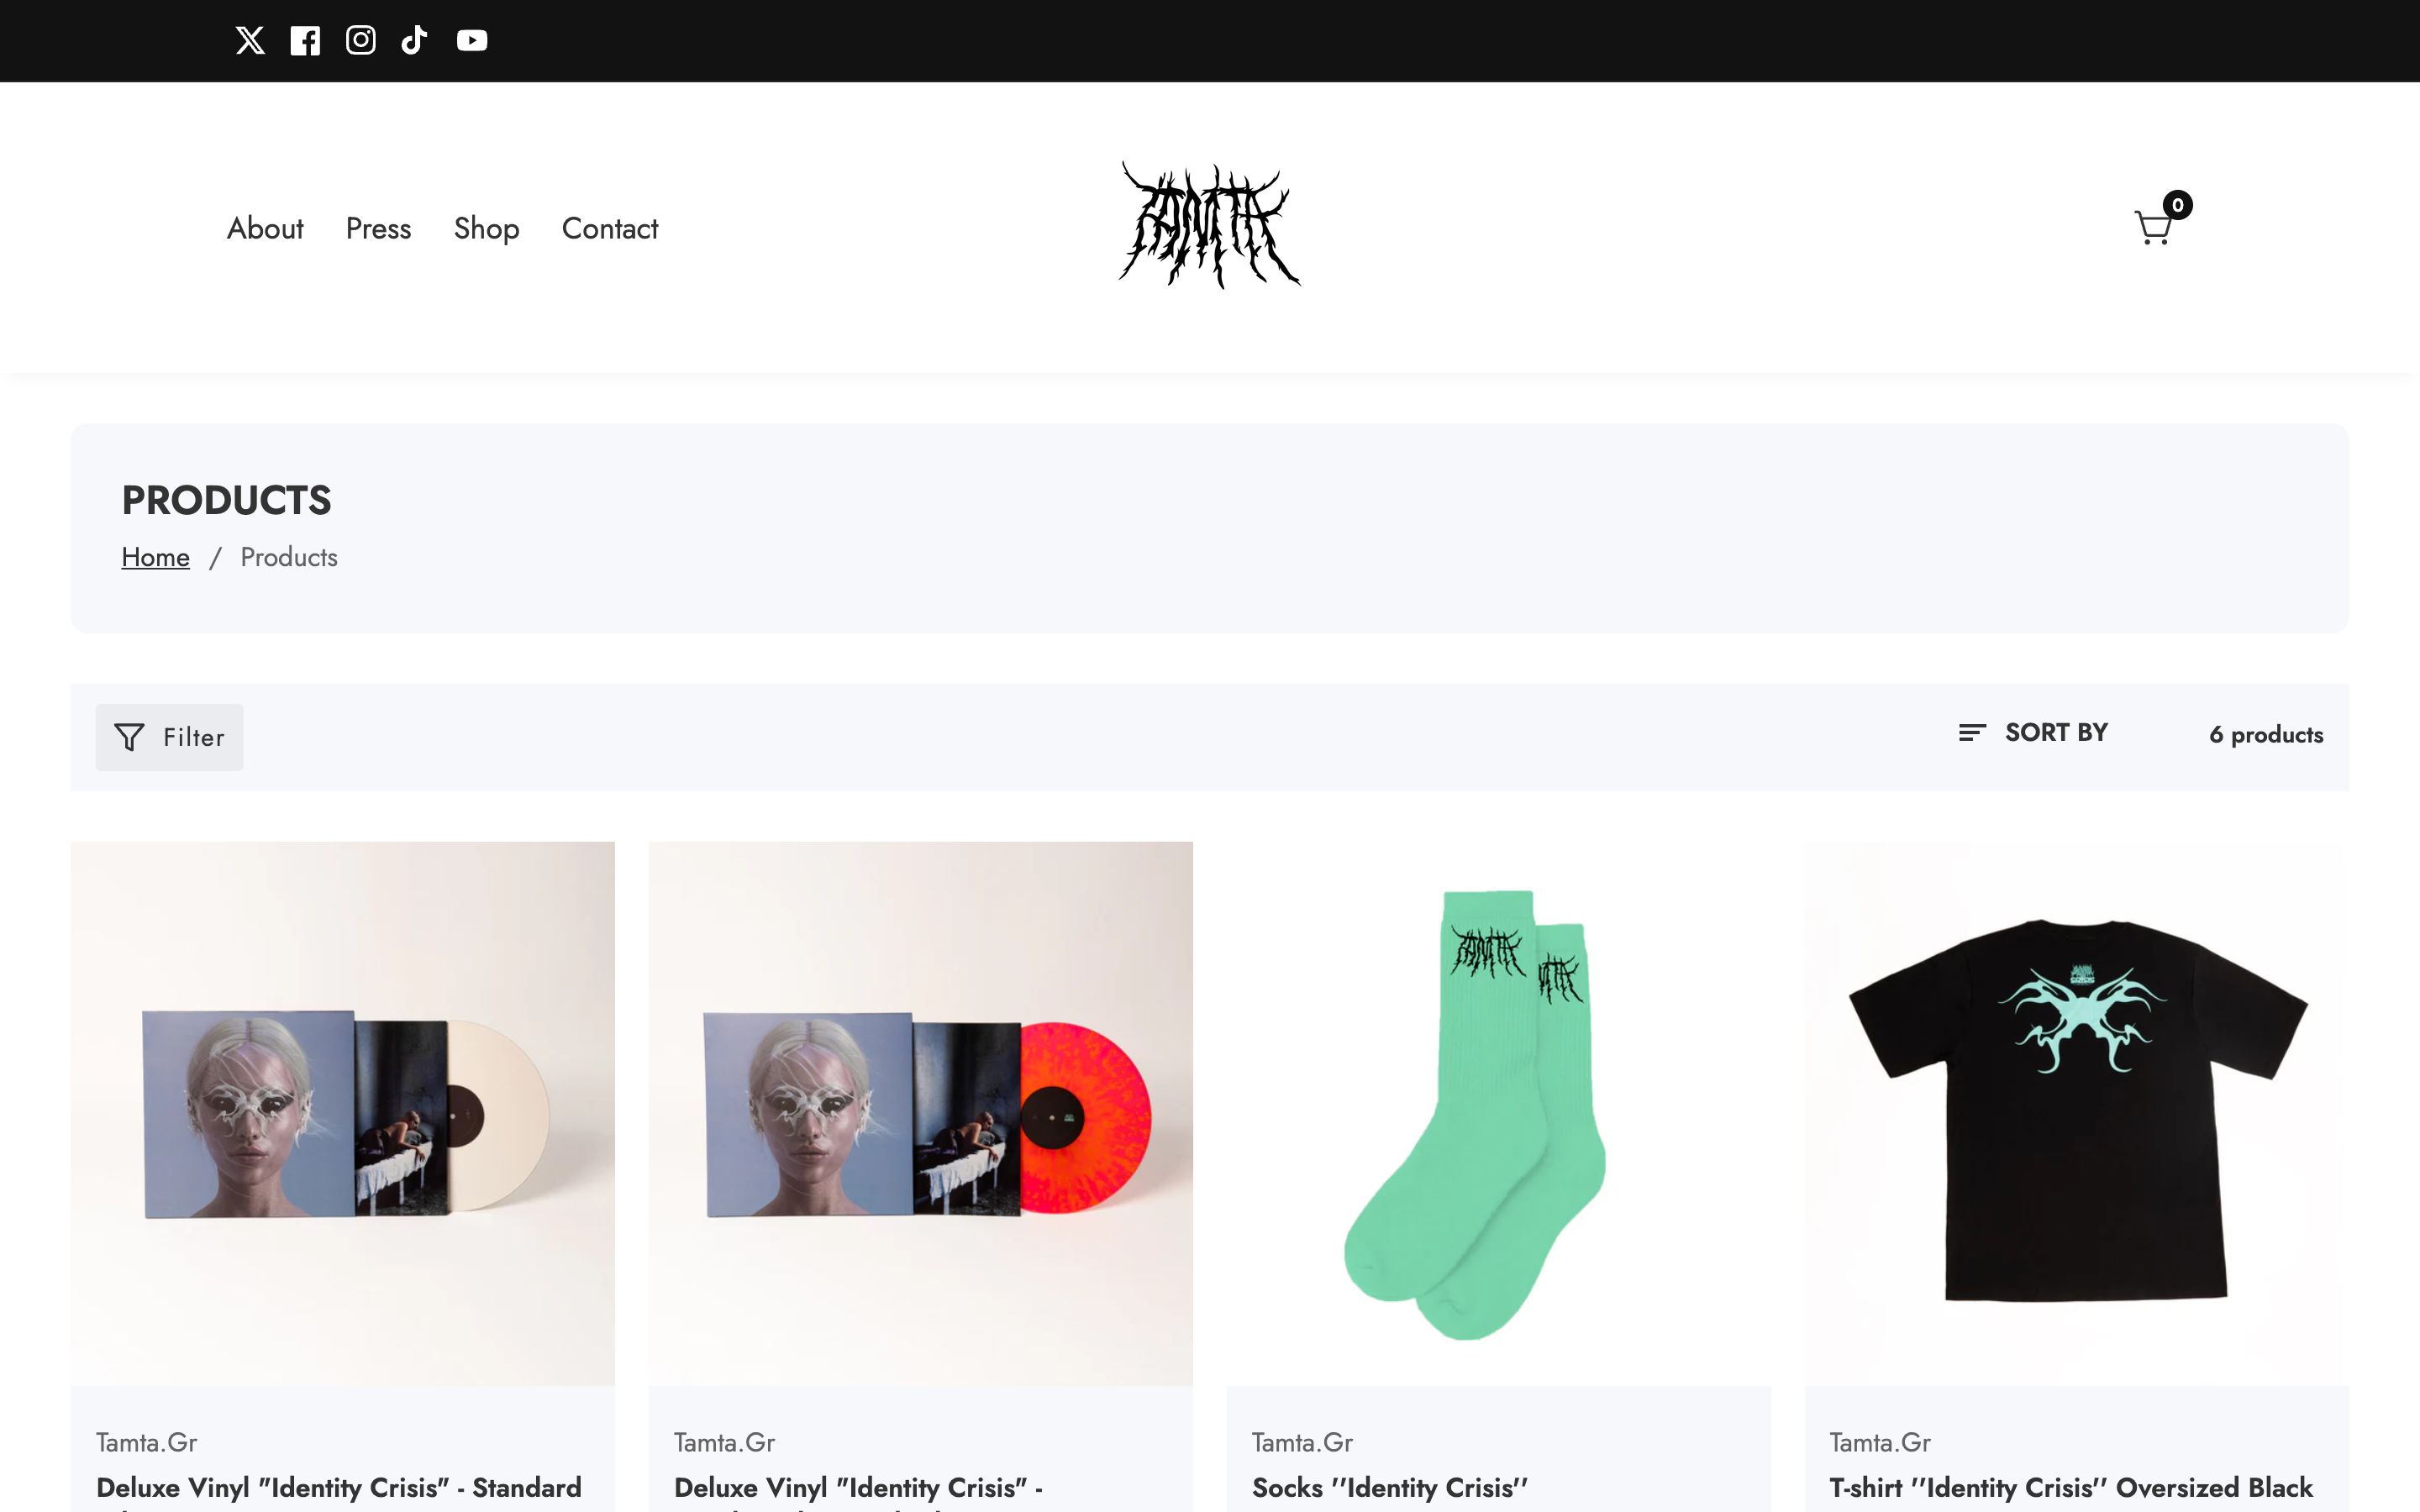
Task: Select Shop in the navigation
Action: (x=486, y=228)
